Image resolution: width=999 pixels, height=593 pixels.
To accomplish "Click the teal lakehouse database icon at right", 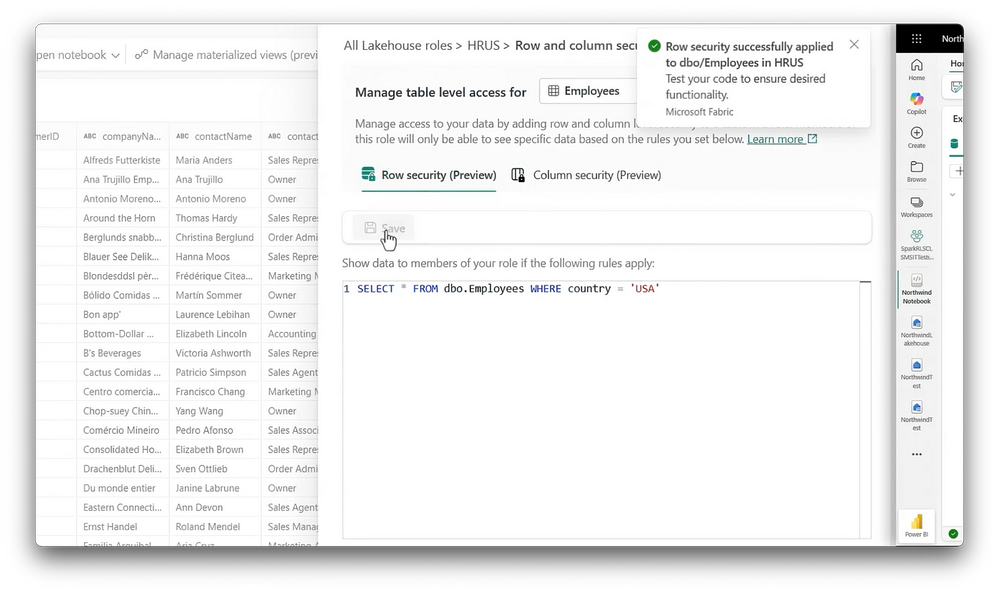I will tap(954, 143).
